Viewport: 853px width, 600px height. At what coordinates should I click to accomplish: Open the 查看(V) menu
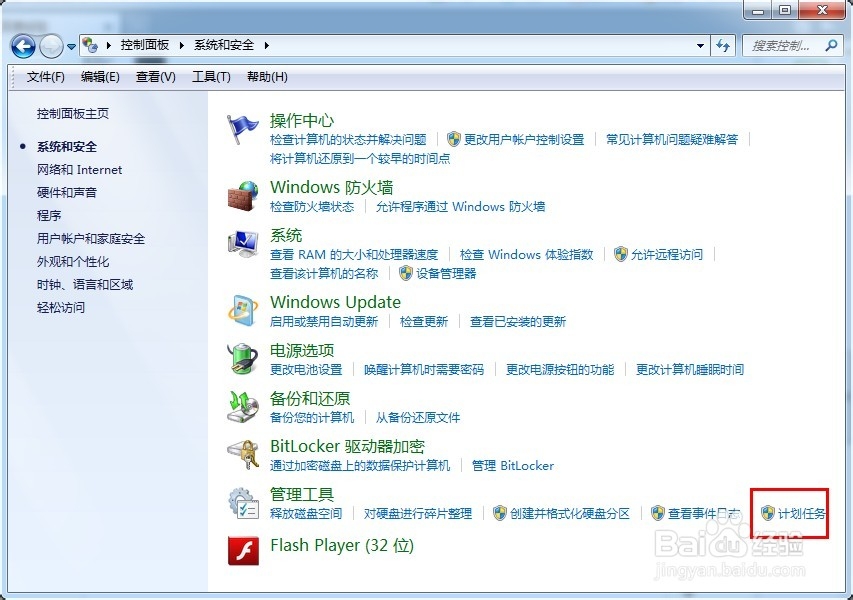(x=156, y=77)
